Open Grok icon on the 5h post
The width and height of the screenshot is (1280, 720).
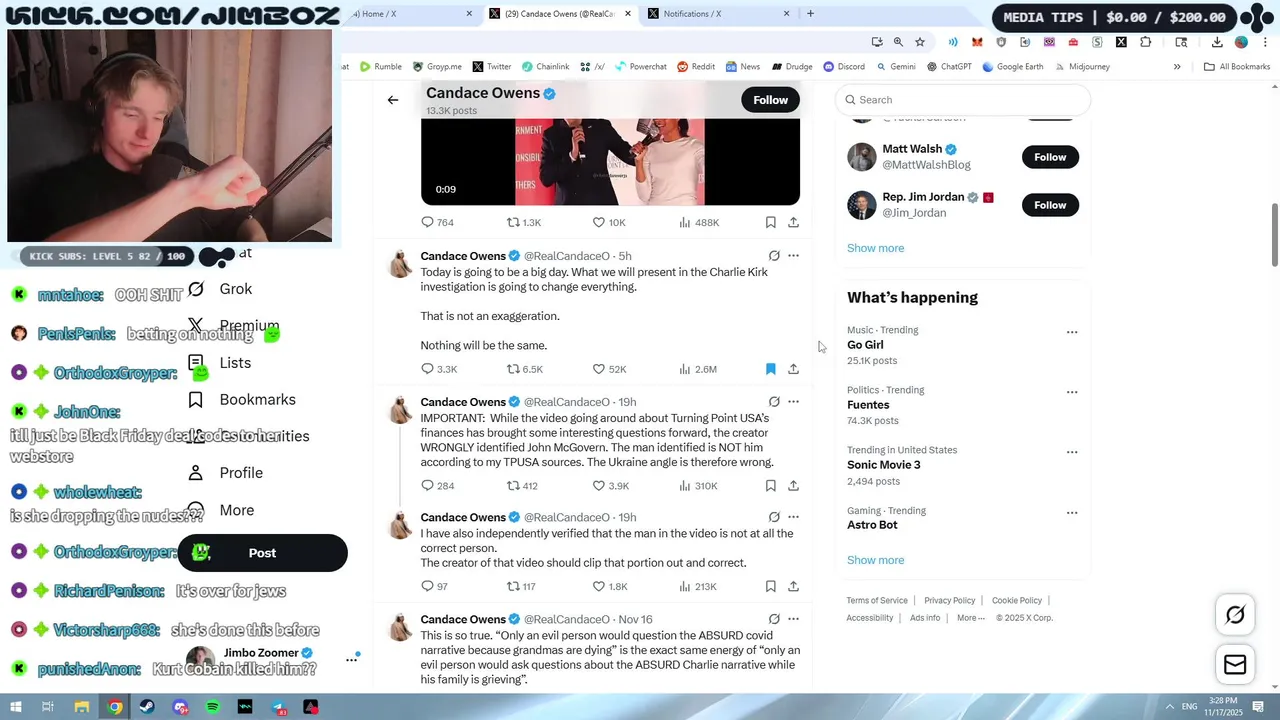774,256
